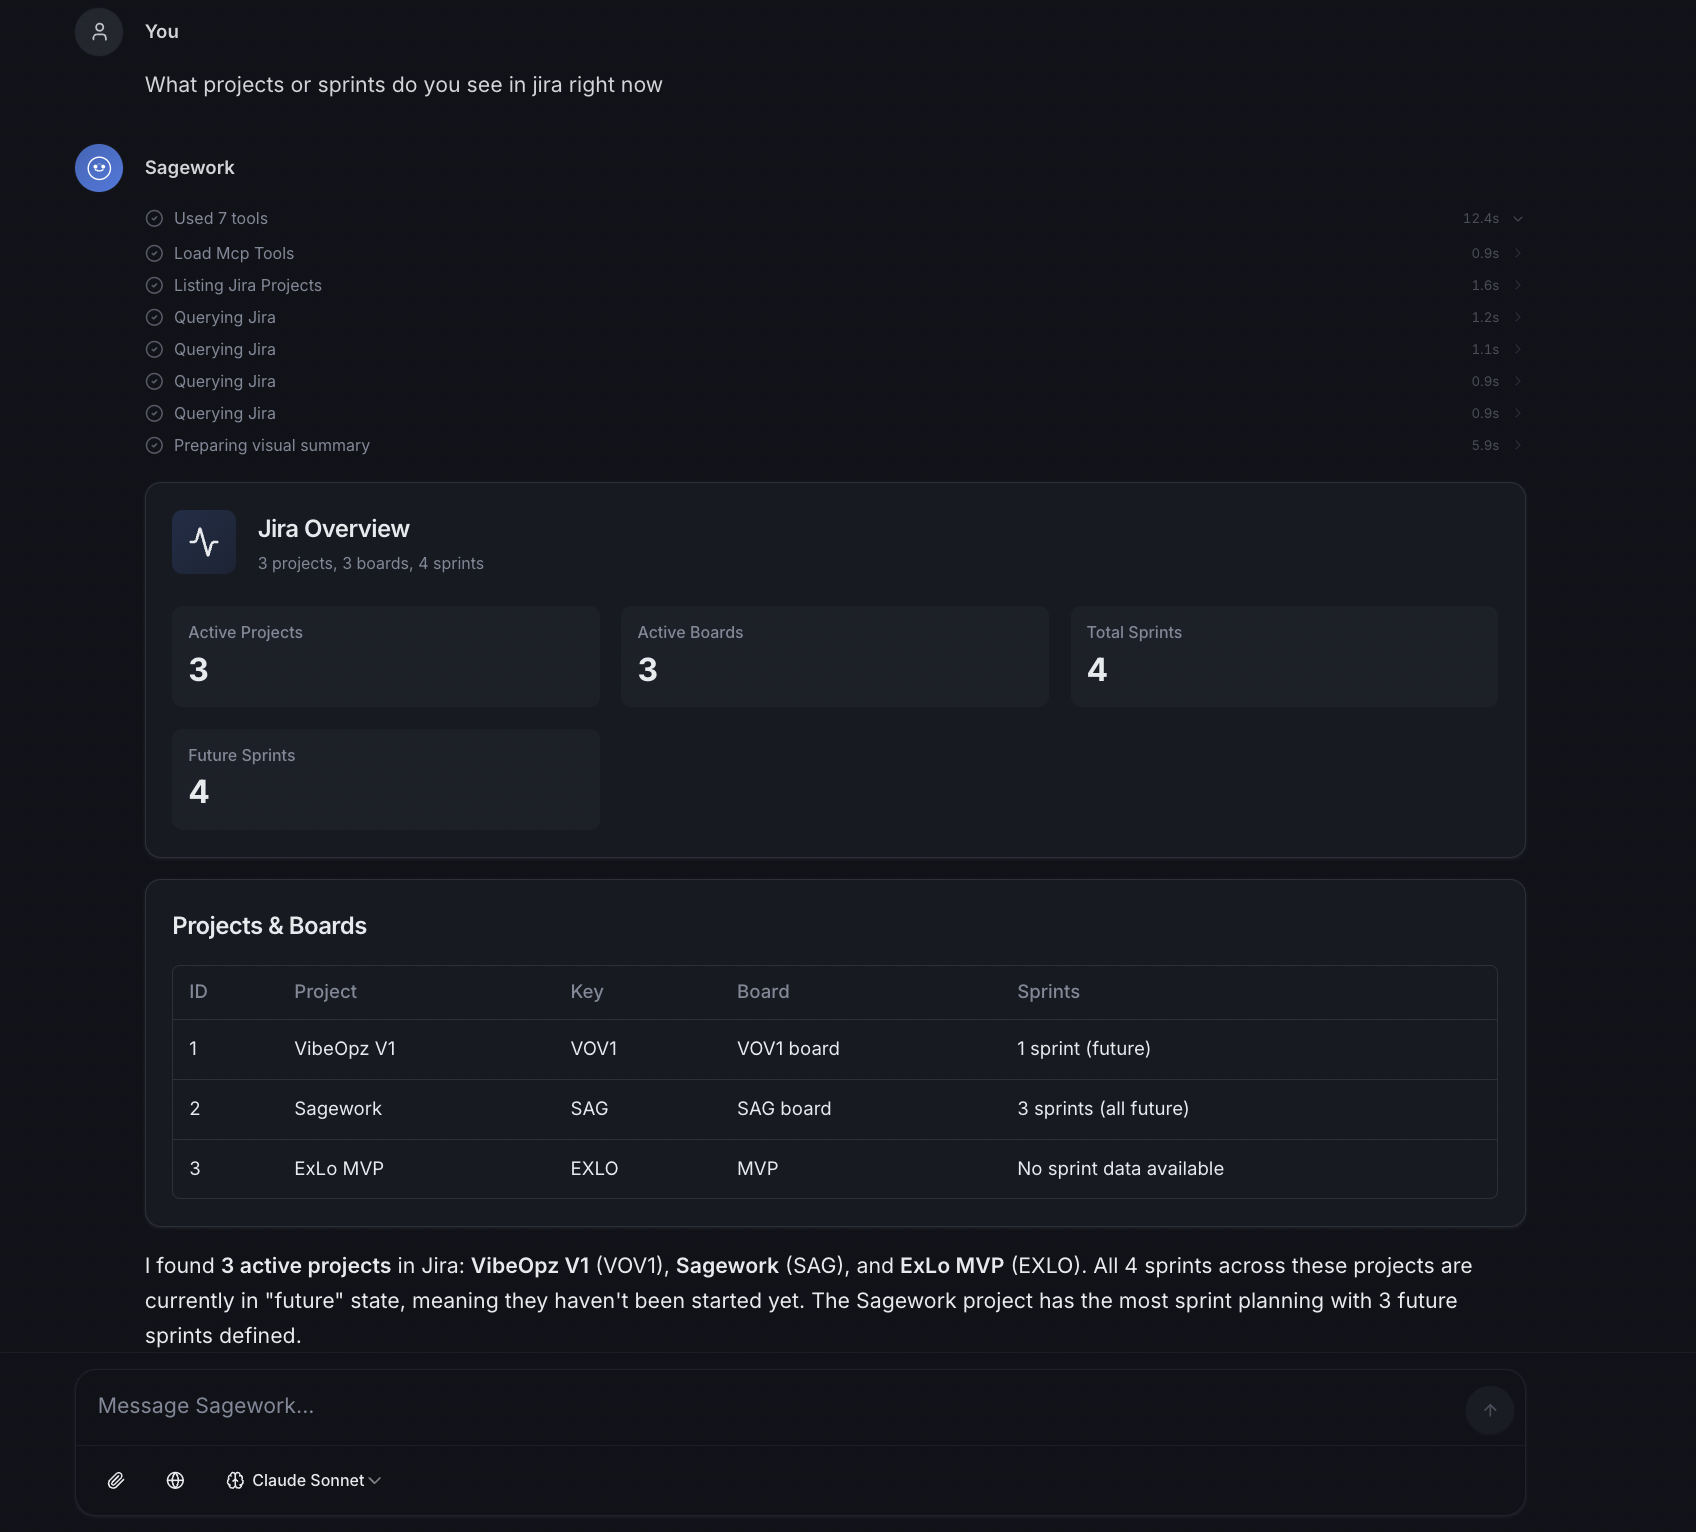Click the user profile avatar icon
1696x1532 pixels.
pyautogui.click(x=98, y=31)
